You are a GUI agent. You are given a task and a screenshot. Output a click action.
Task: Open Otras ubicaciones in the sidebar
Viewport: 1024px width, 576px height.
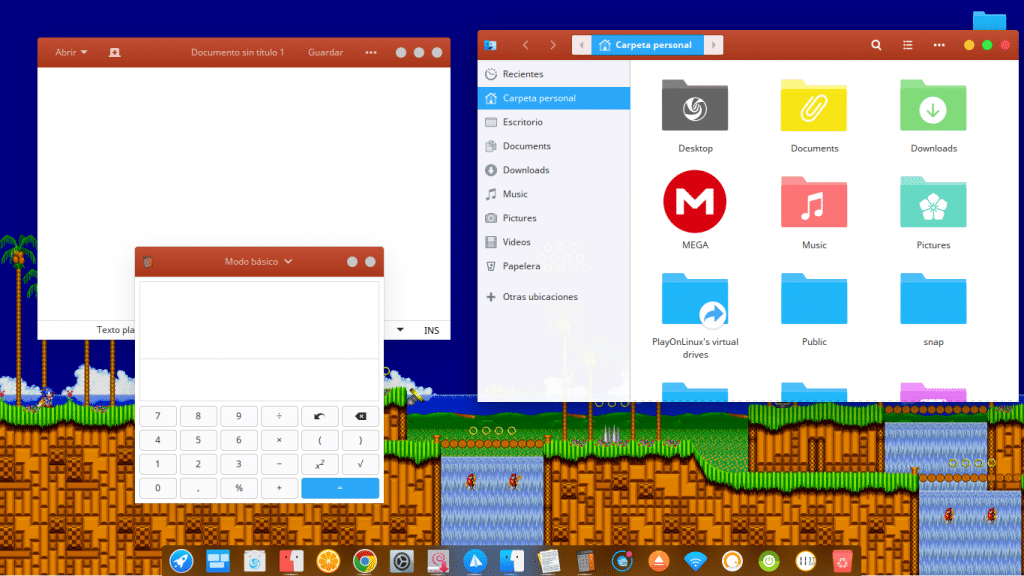tap(554, 296)
